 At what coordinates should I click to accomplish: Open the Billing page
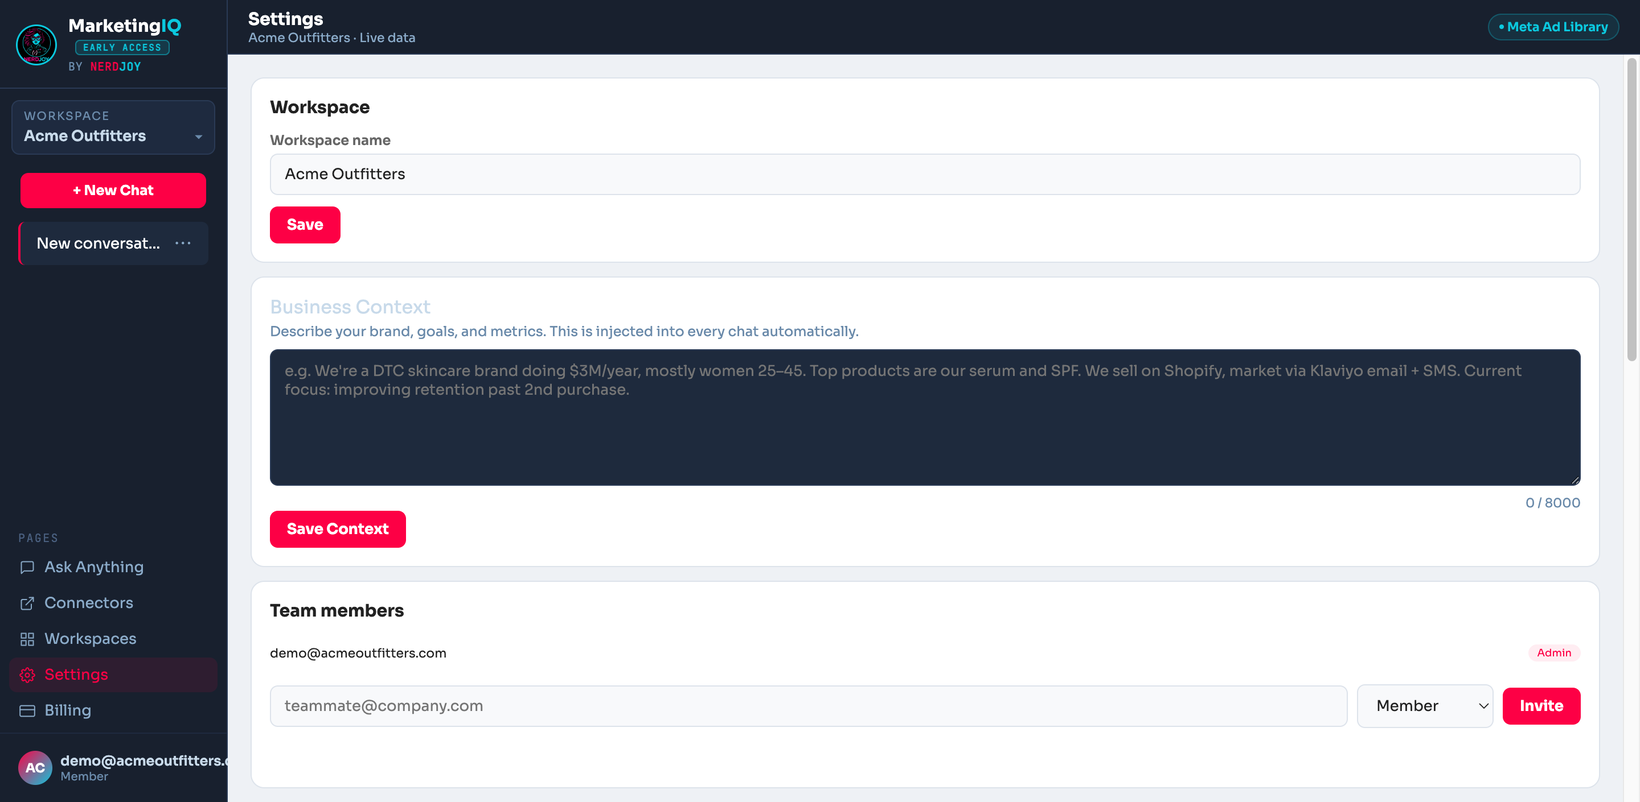pos(113,711)
